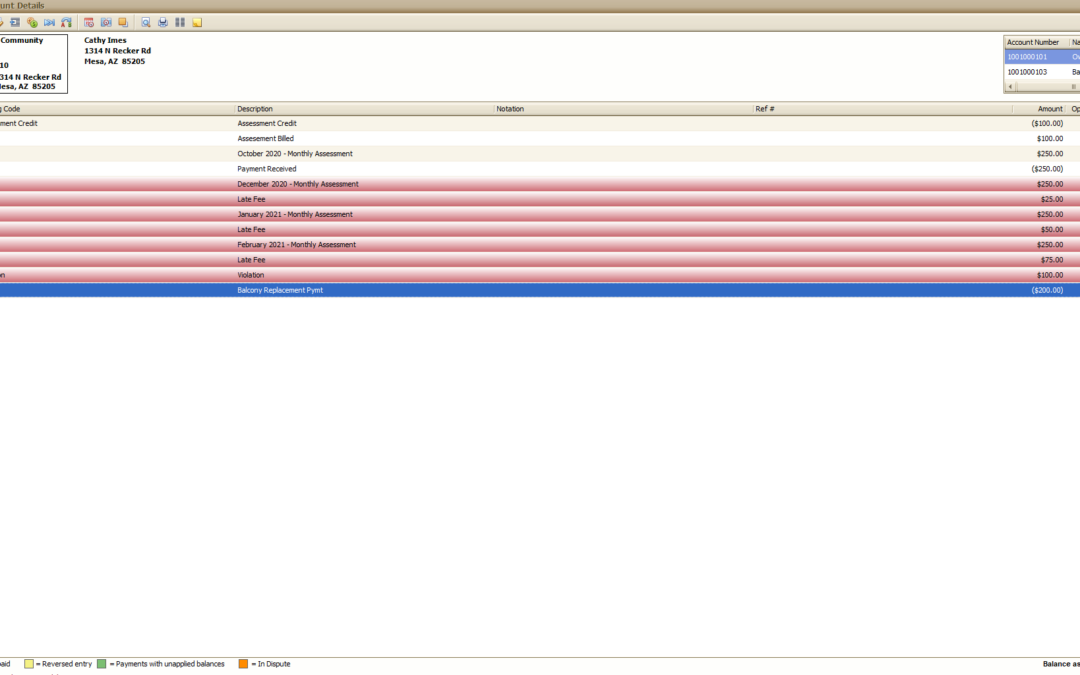Select account number 1001000101 row

click(x=1034, y=57)
